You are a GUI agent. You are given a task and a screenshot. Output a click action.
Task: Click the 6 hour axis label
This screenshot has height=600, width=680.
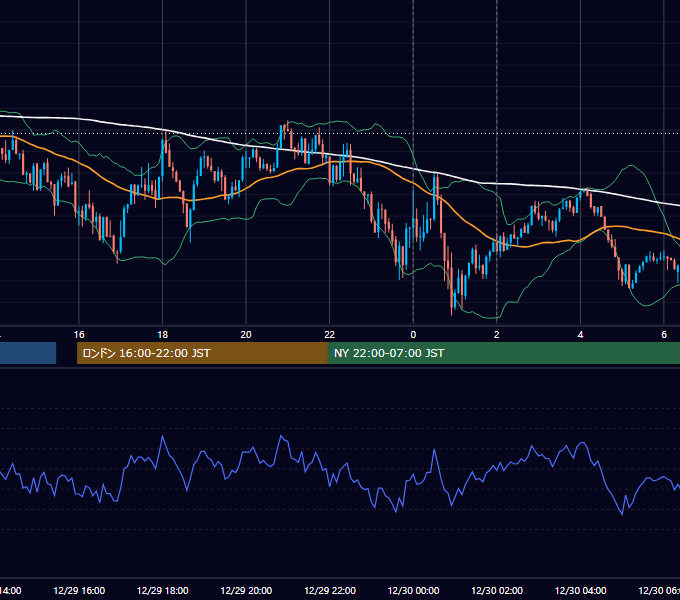(664, 335)
